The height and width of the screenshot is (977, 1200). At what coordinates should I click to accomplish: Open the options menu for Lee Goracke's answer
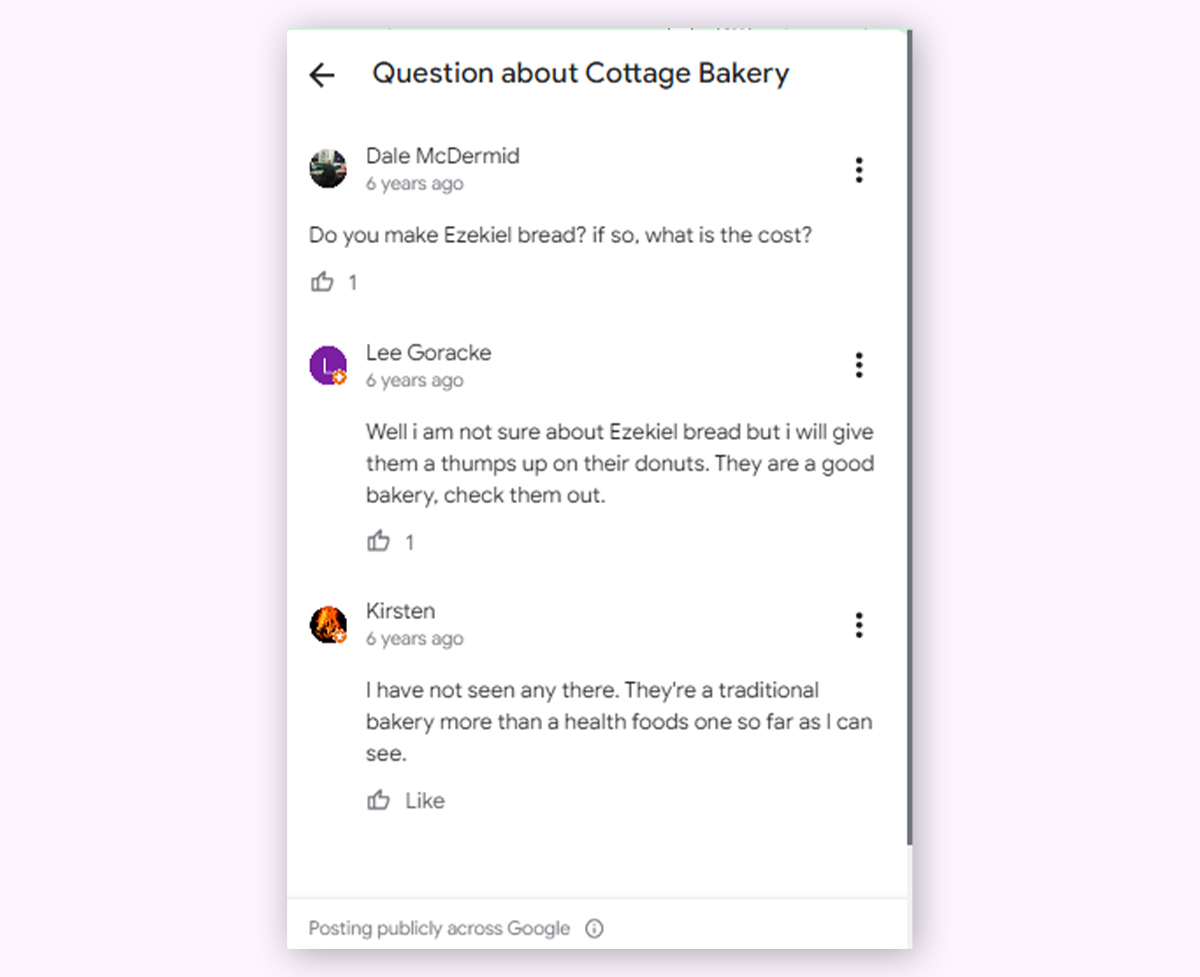(859, 365)
